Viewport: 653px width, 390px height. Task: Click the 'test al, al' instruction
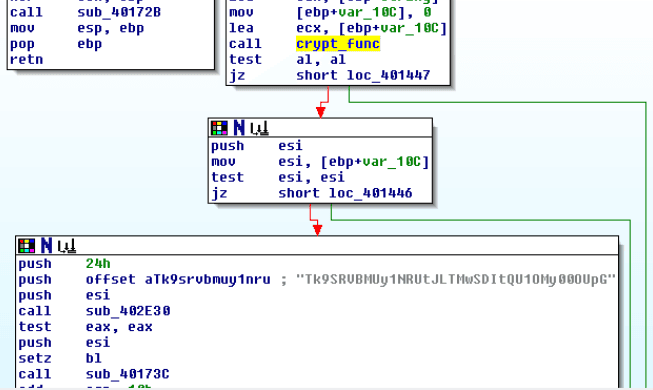(x=287, y=60)
